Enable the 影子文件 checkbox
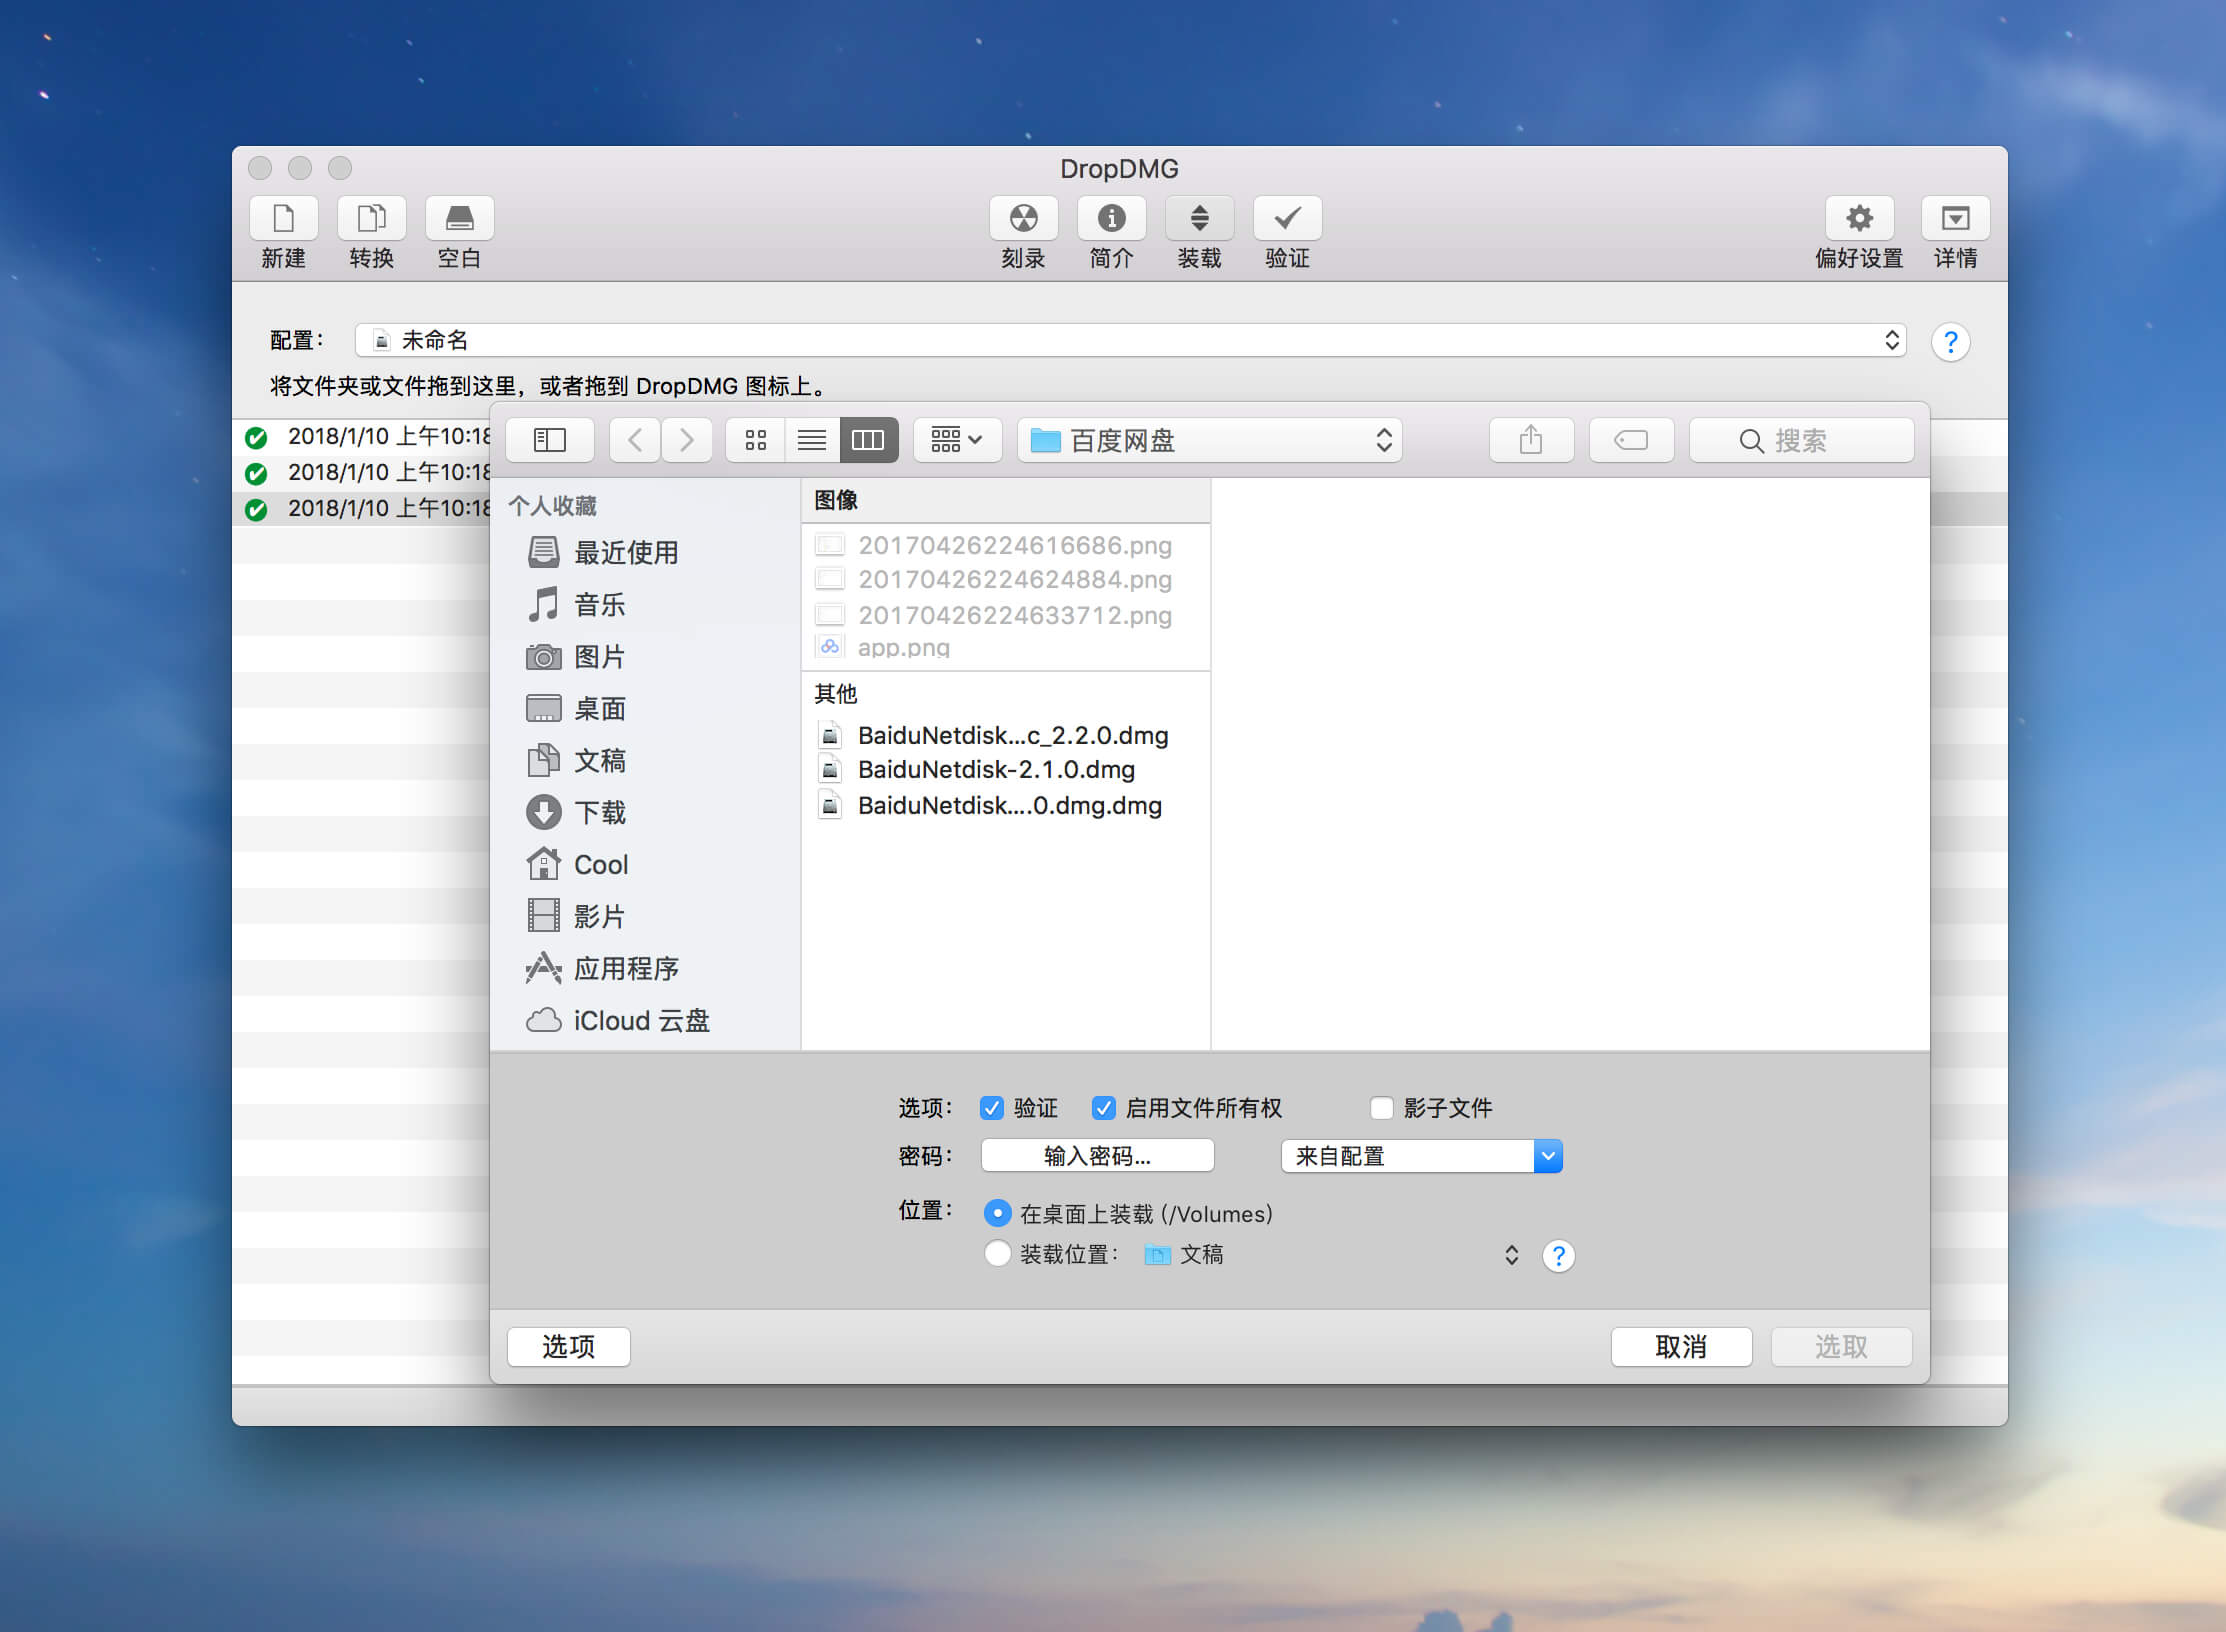The image size is (2226, 1632). click(x=1382, y=1107)
